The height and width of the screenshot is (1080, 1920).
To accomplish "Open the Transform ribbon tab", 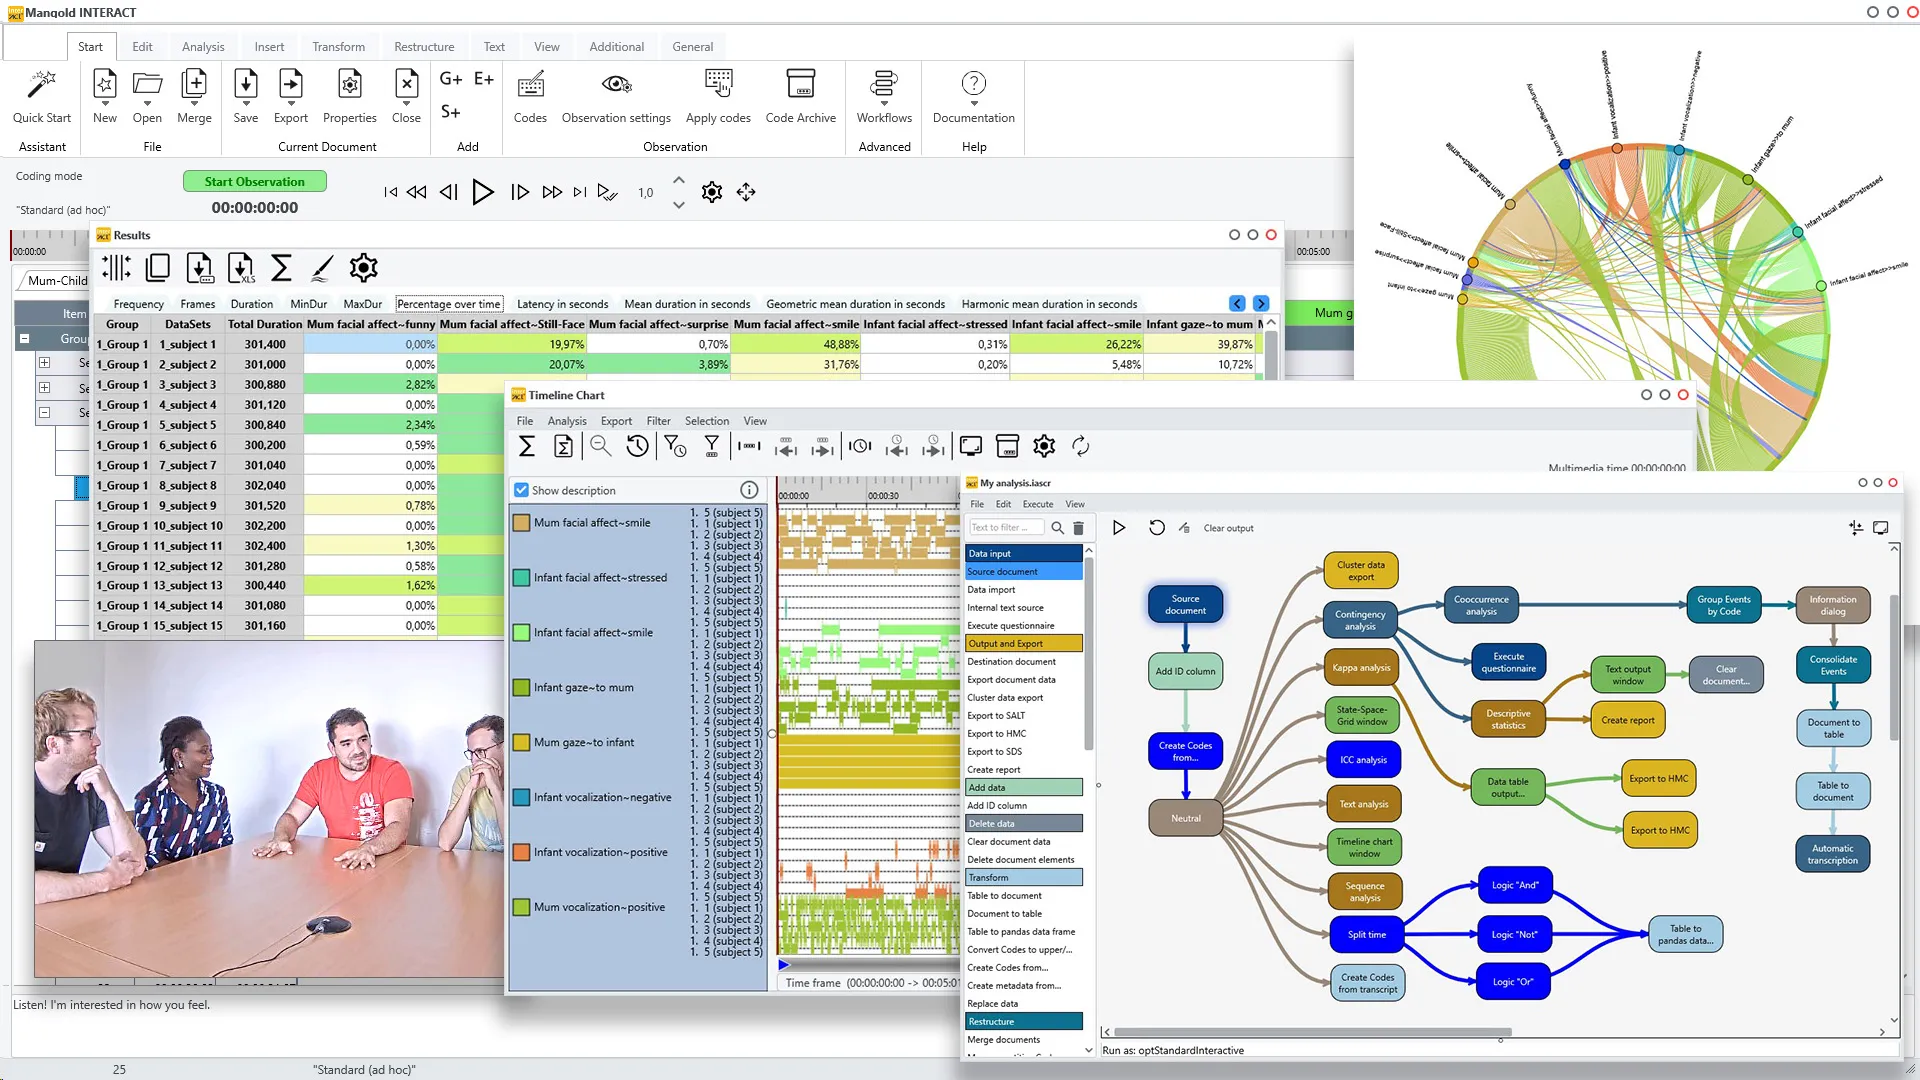I will coord(338,47).
